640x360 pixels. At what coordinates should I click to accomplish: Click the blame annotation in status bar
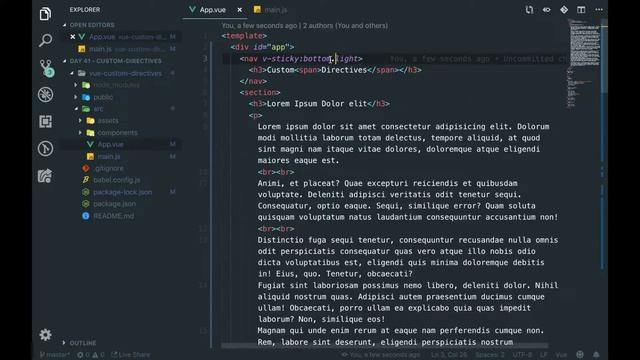tap(382, 355)
